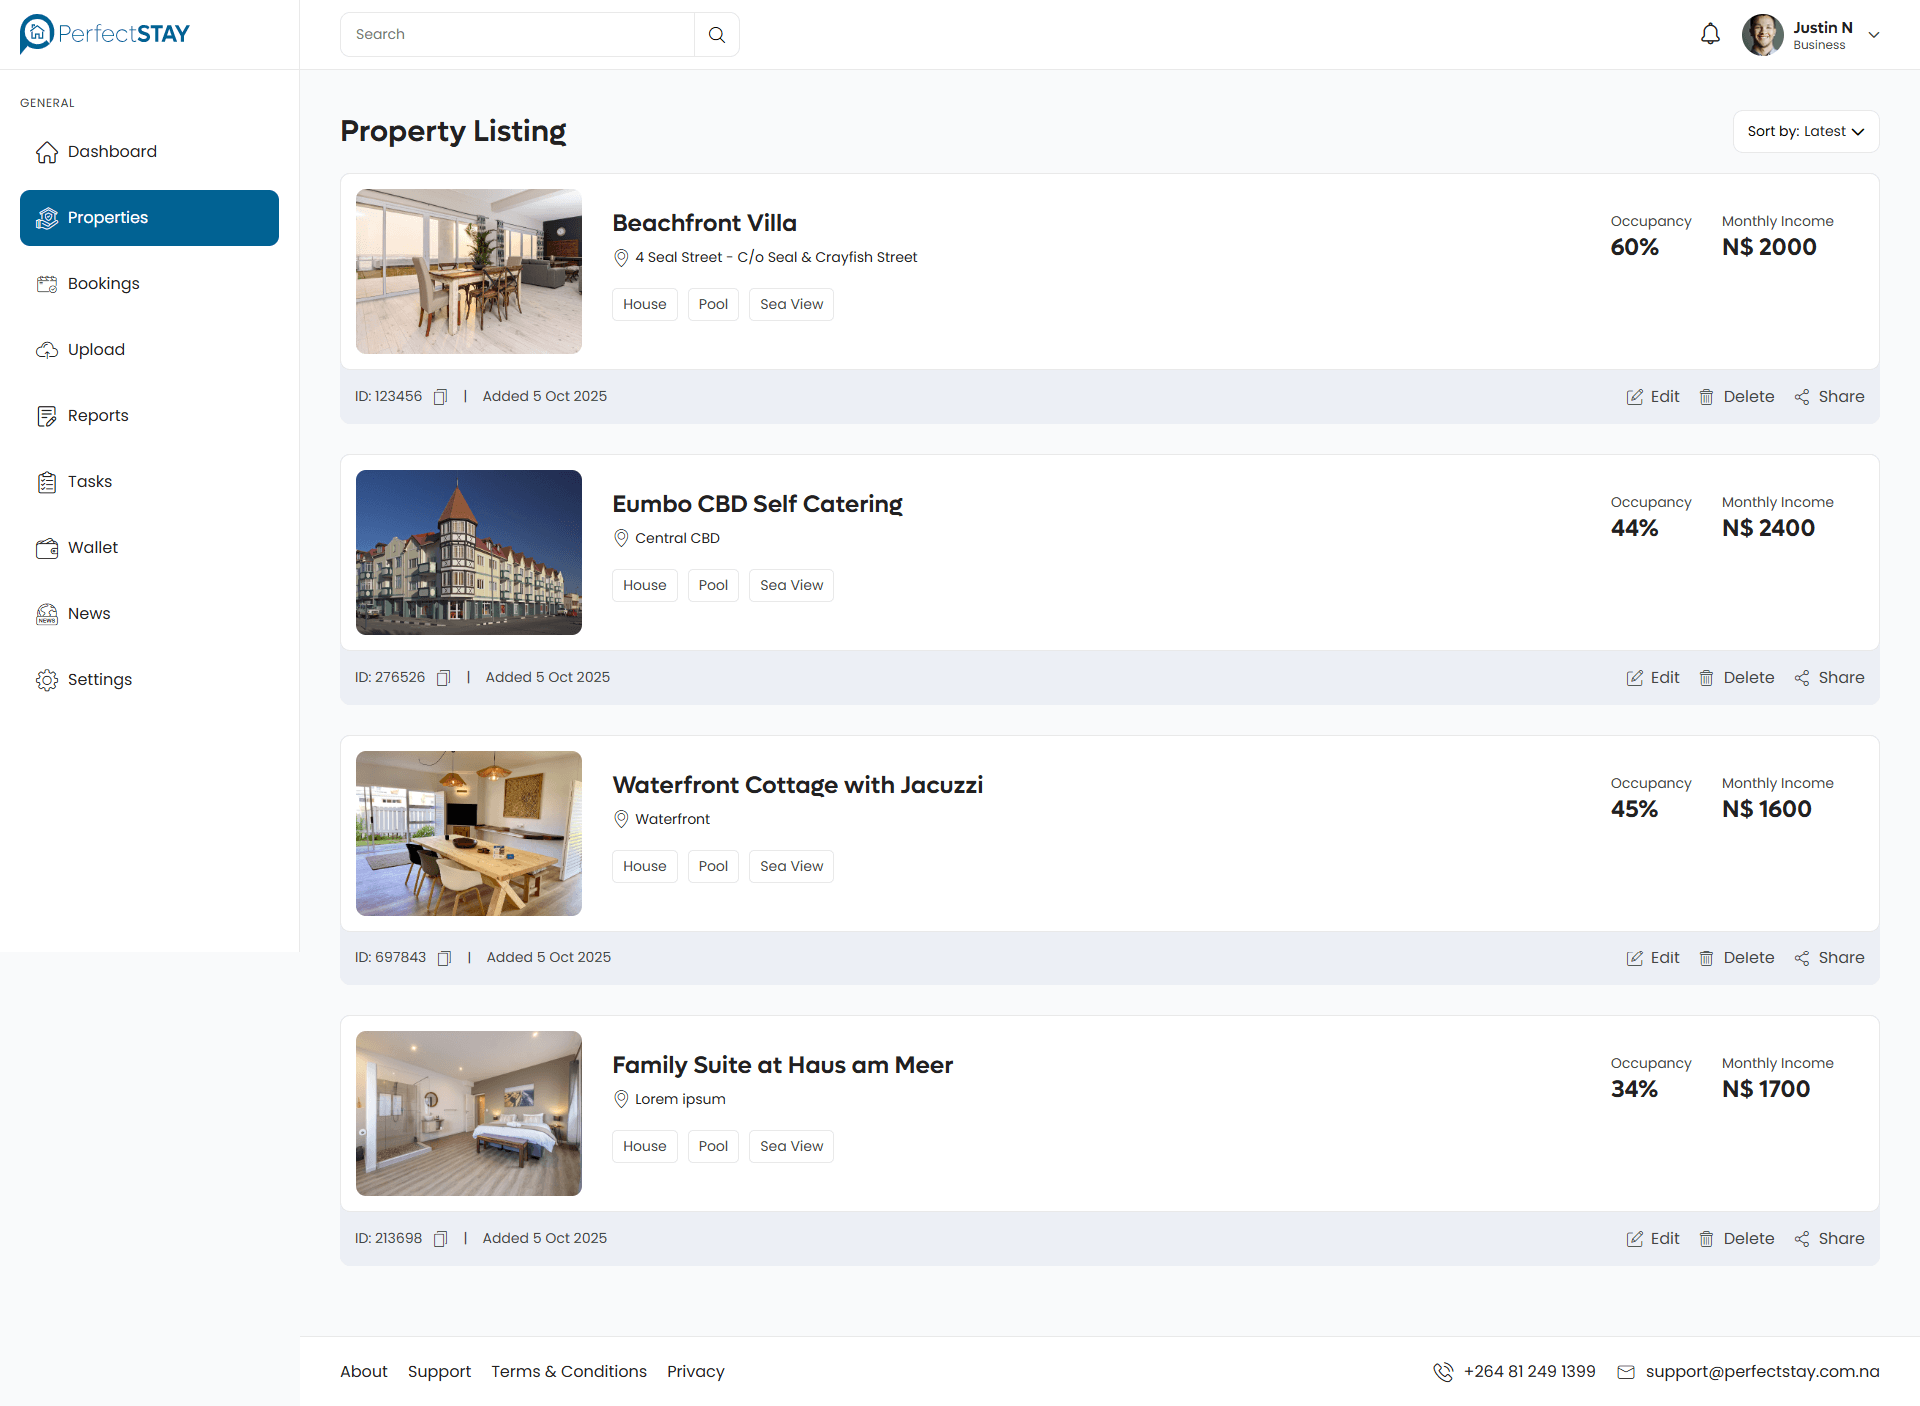Navigate to Reports in sidebar
1920x1406 pixels.
coord(97,416)
